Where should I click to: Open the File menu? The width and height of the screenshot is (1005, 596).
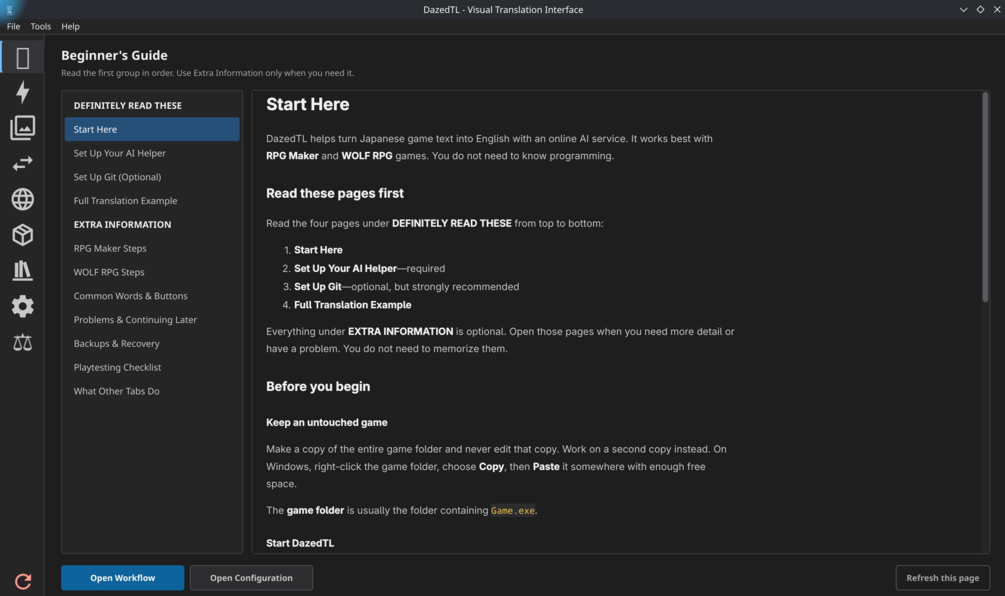[13, 26]
